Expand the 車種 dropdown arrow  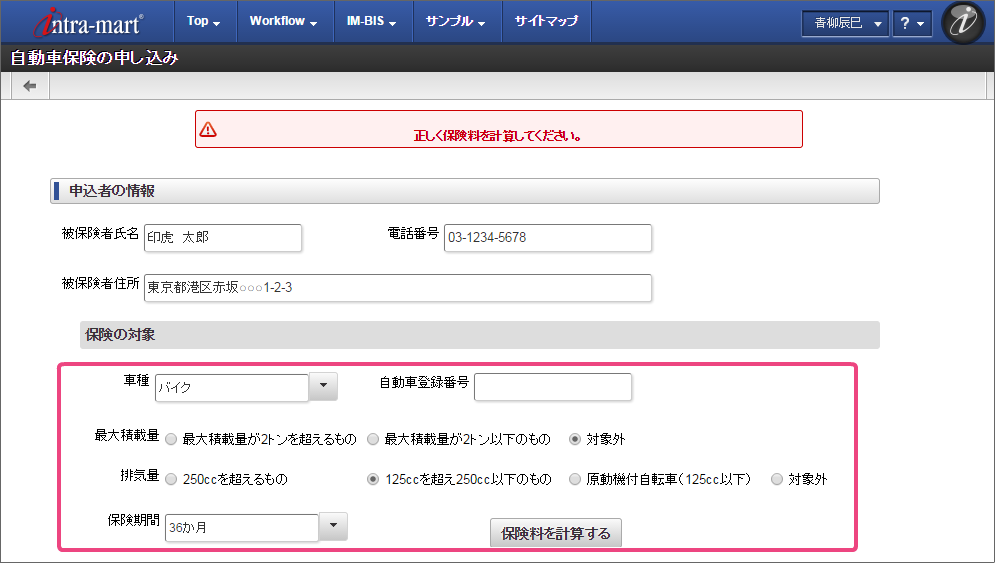point(323,386)
